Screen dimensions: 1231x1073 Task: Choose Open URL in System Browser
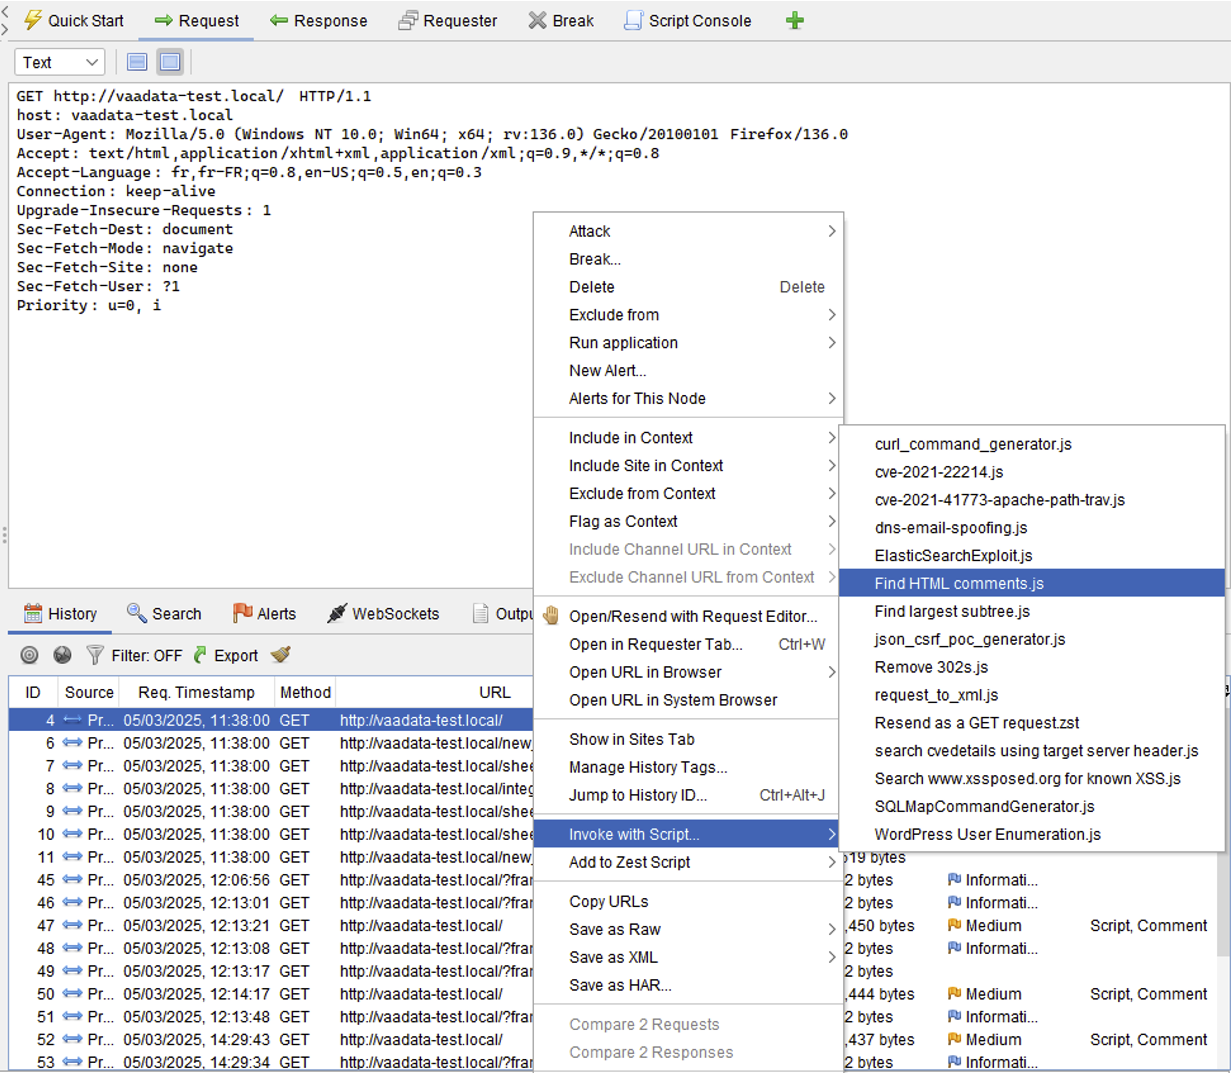tap(673, 700)
